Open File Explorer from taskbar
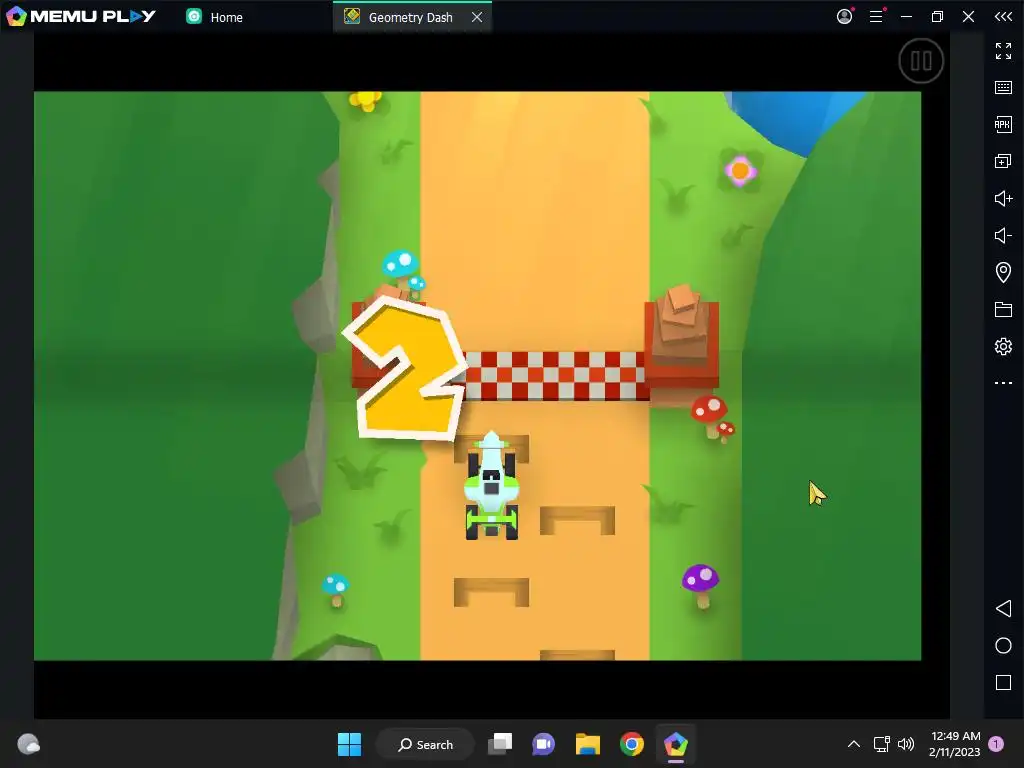The image size is (1024, 768). pyautogui.click(x=588, y=744)
